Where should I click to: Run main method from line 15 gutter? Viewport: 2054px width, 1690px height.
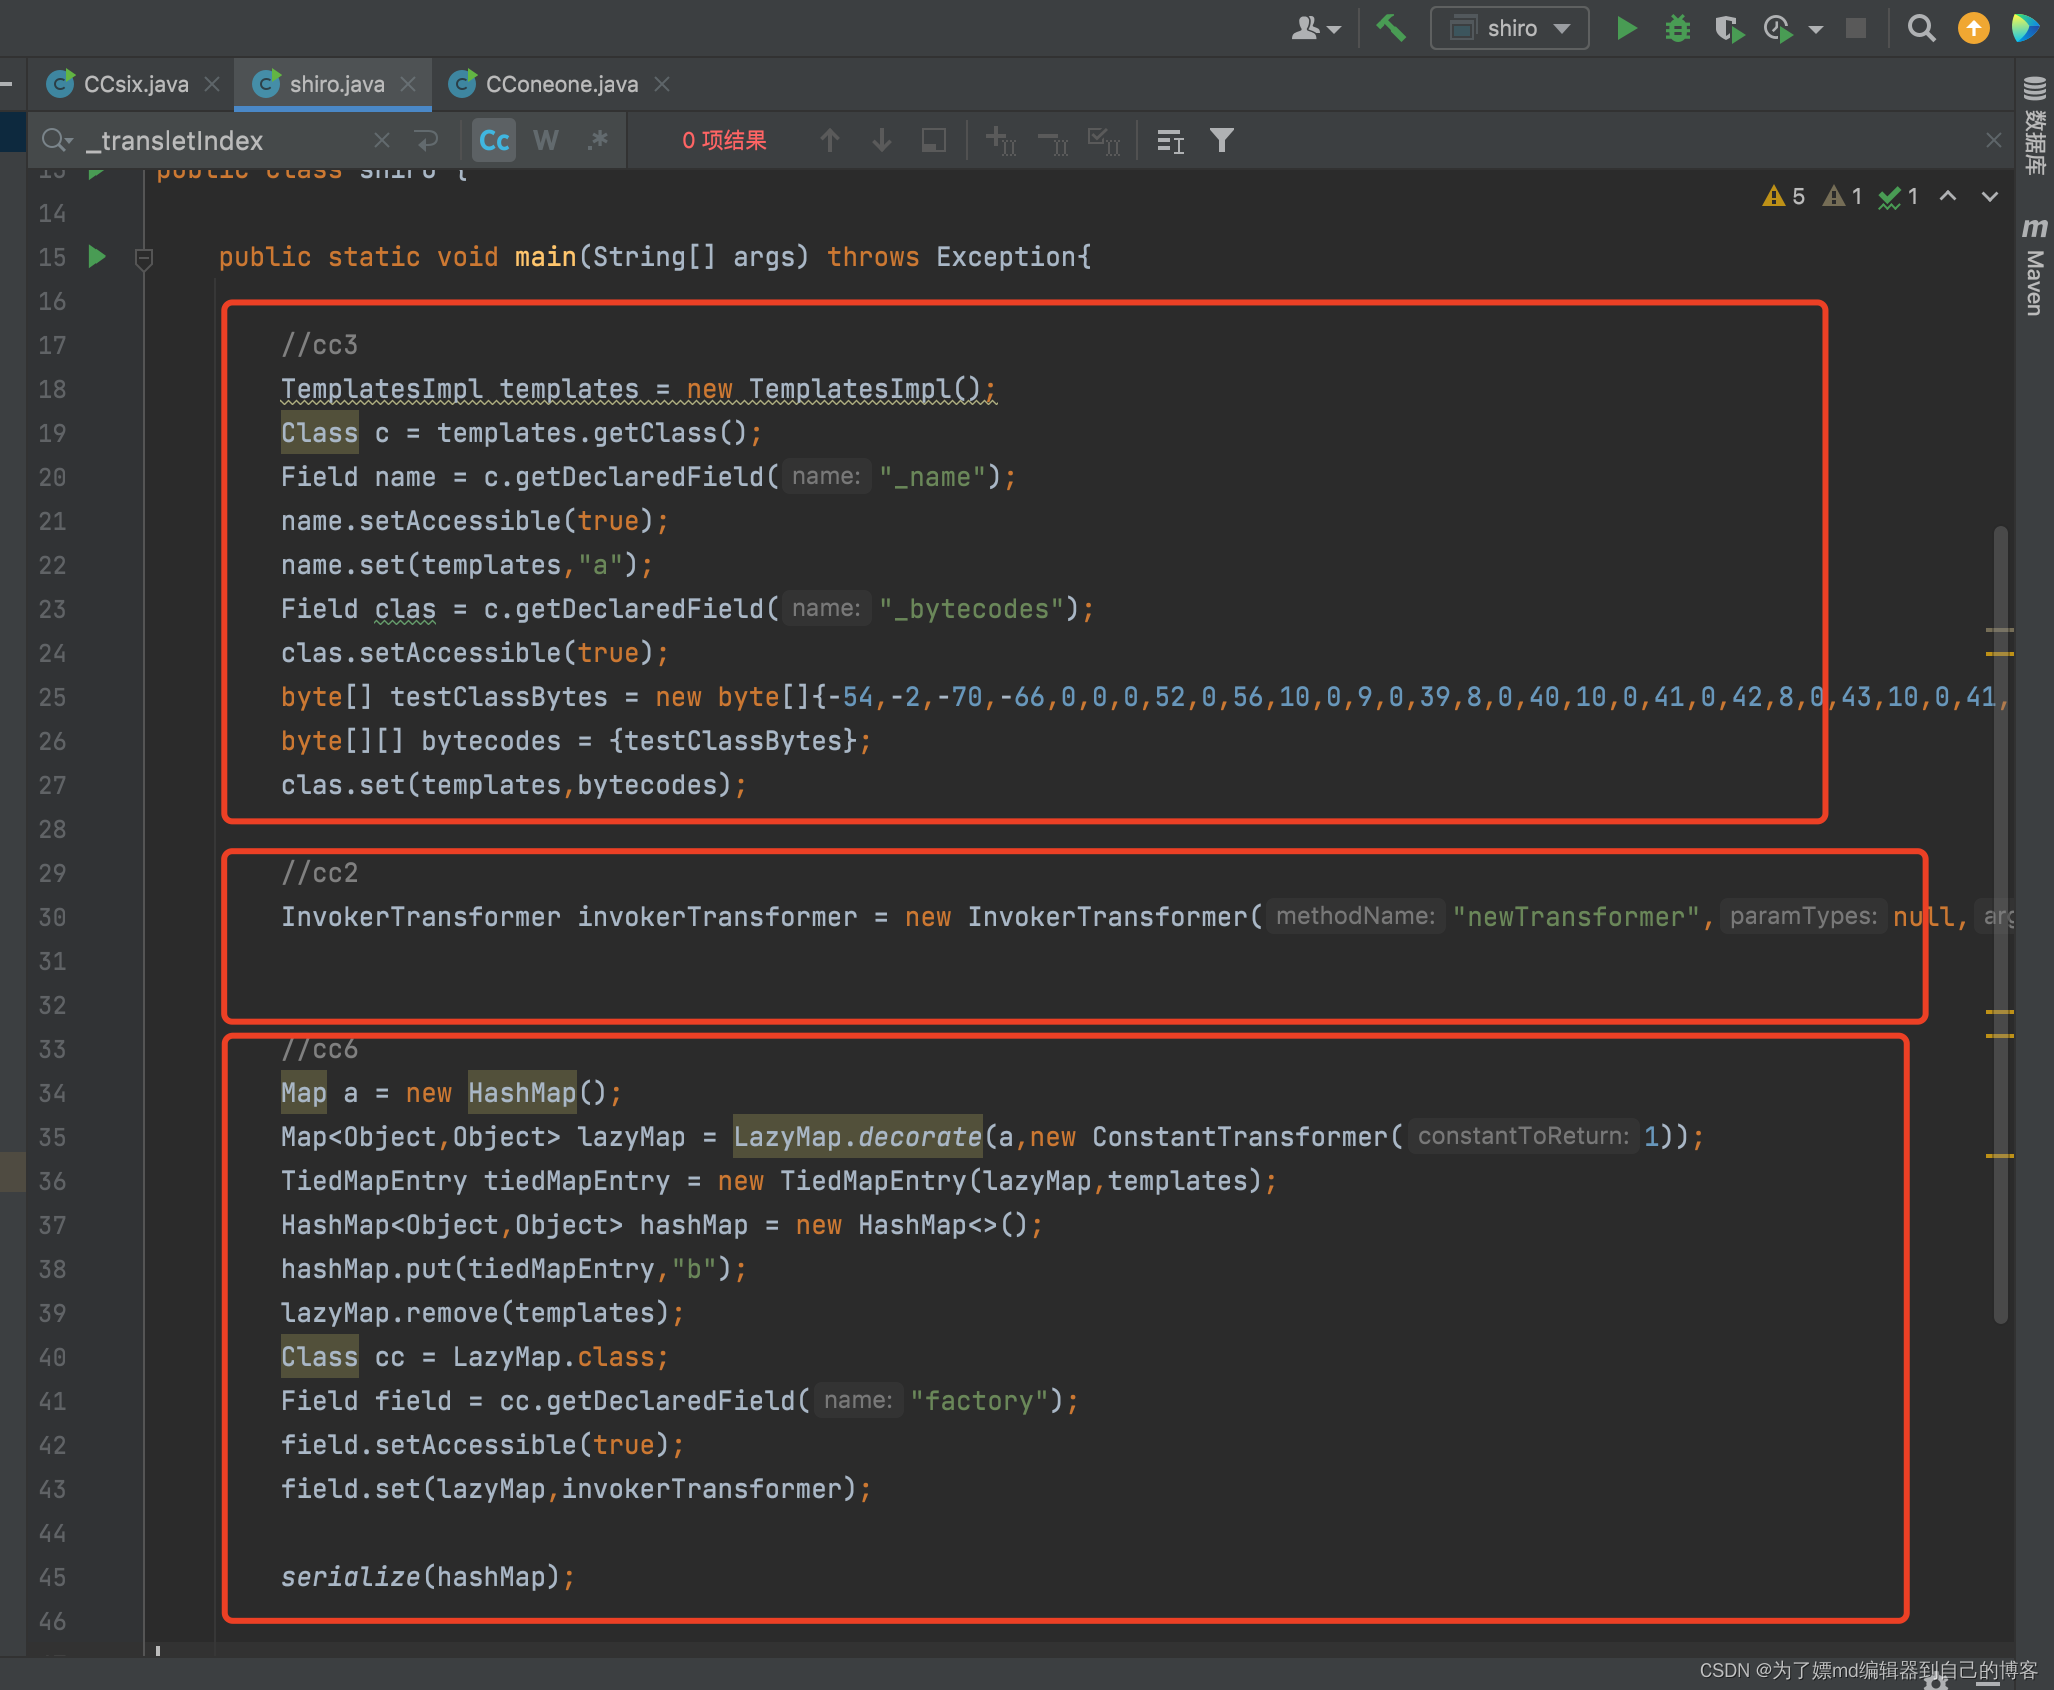[x=96, y=257]
